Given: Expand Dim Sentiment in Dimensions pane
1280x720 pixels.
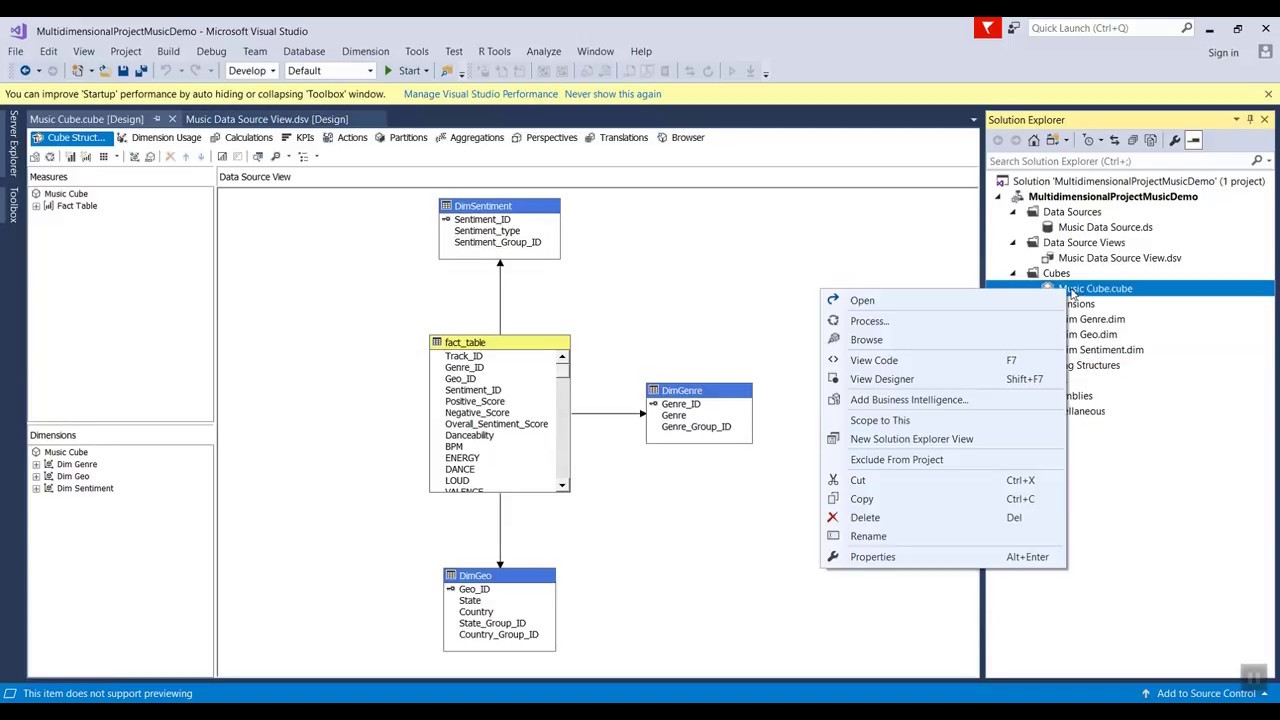Looking at the screenshot, I should point(36,488).
